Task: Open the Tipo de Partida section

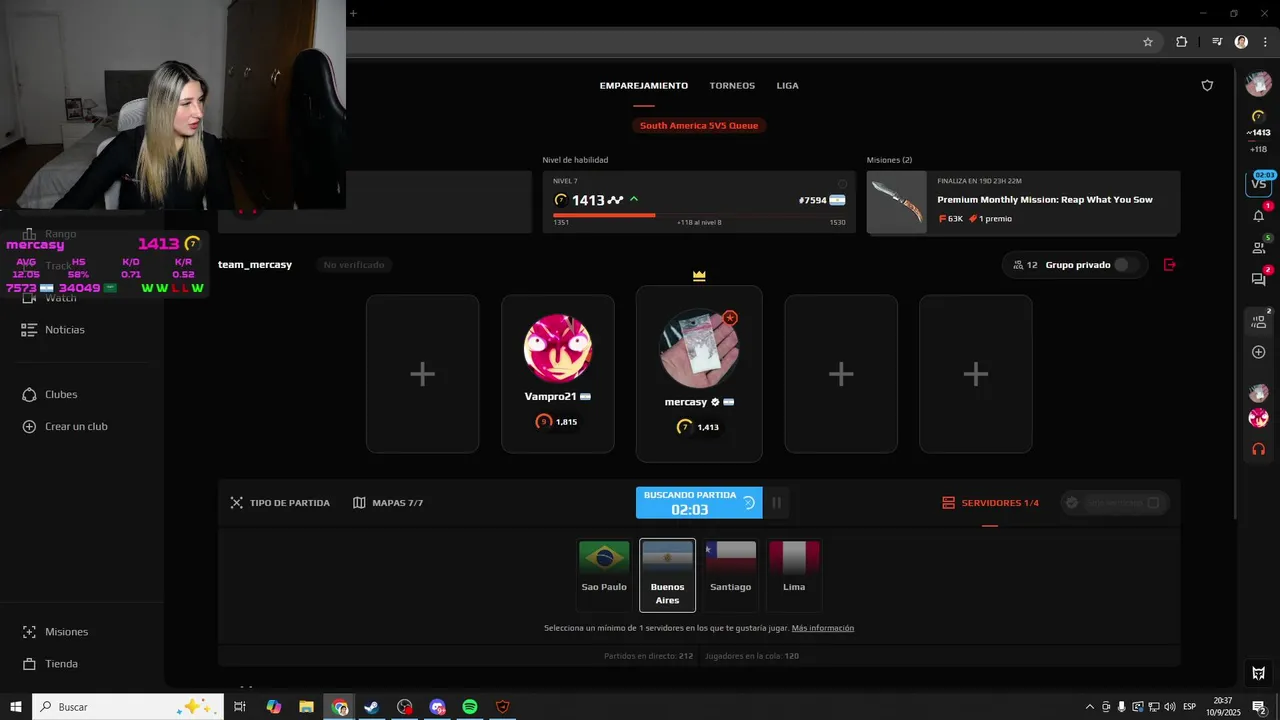Action: [280, 503]
